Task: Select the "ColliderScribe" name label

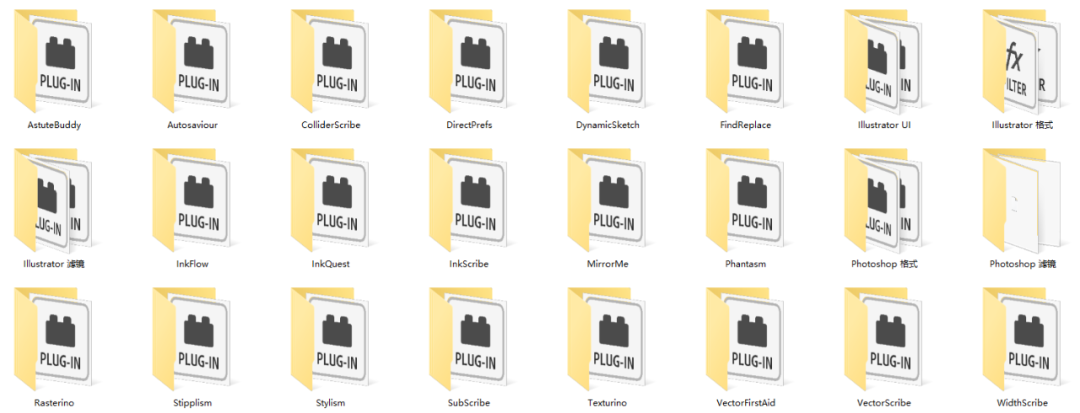Action: pyautogui.click(x=331, y=126)
